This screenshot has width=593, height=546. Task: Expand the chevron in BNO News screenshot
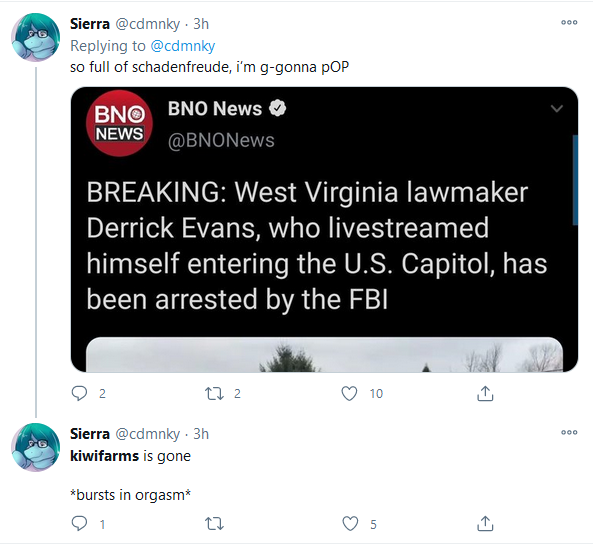(x=557, y=109)
